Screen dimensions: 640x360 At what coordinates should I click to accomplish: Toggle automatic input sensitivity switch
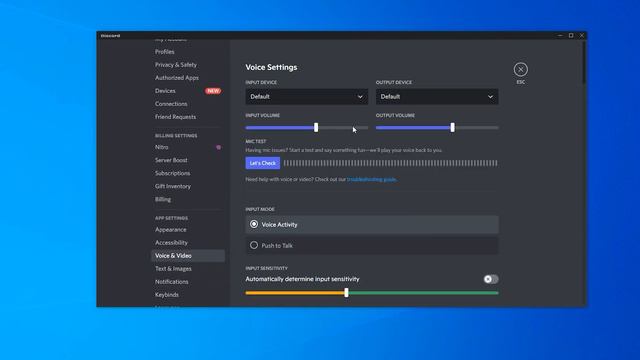pyautogui.click(x=491, y=279)
